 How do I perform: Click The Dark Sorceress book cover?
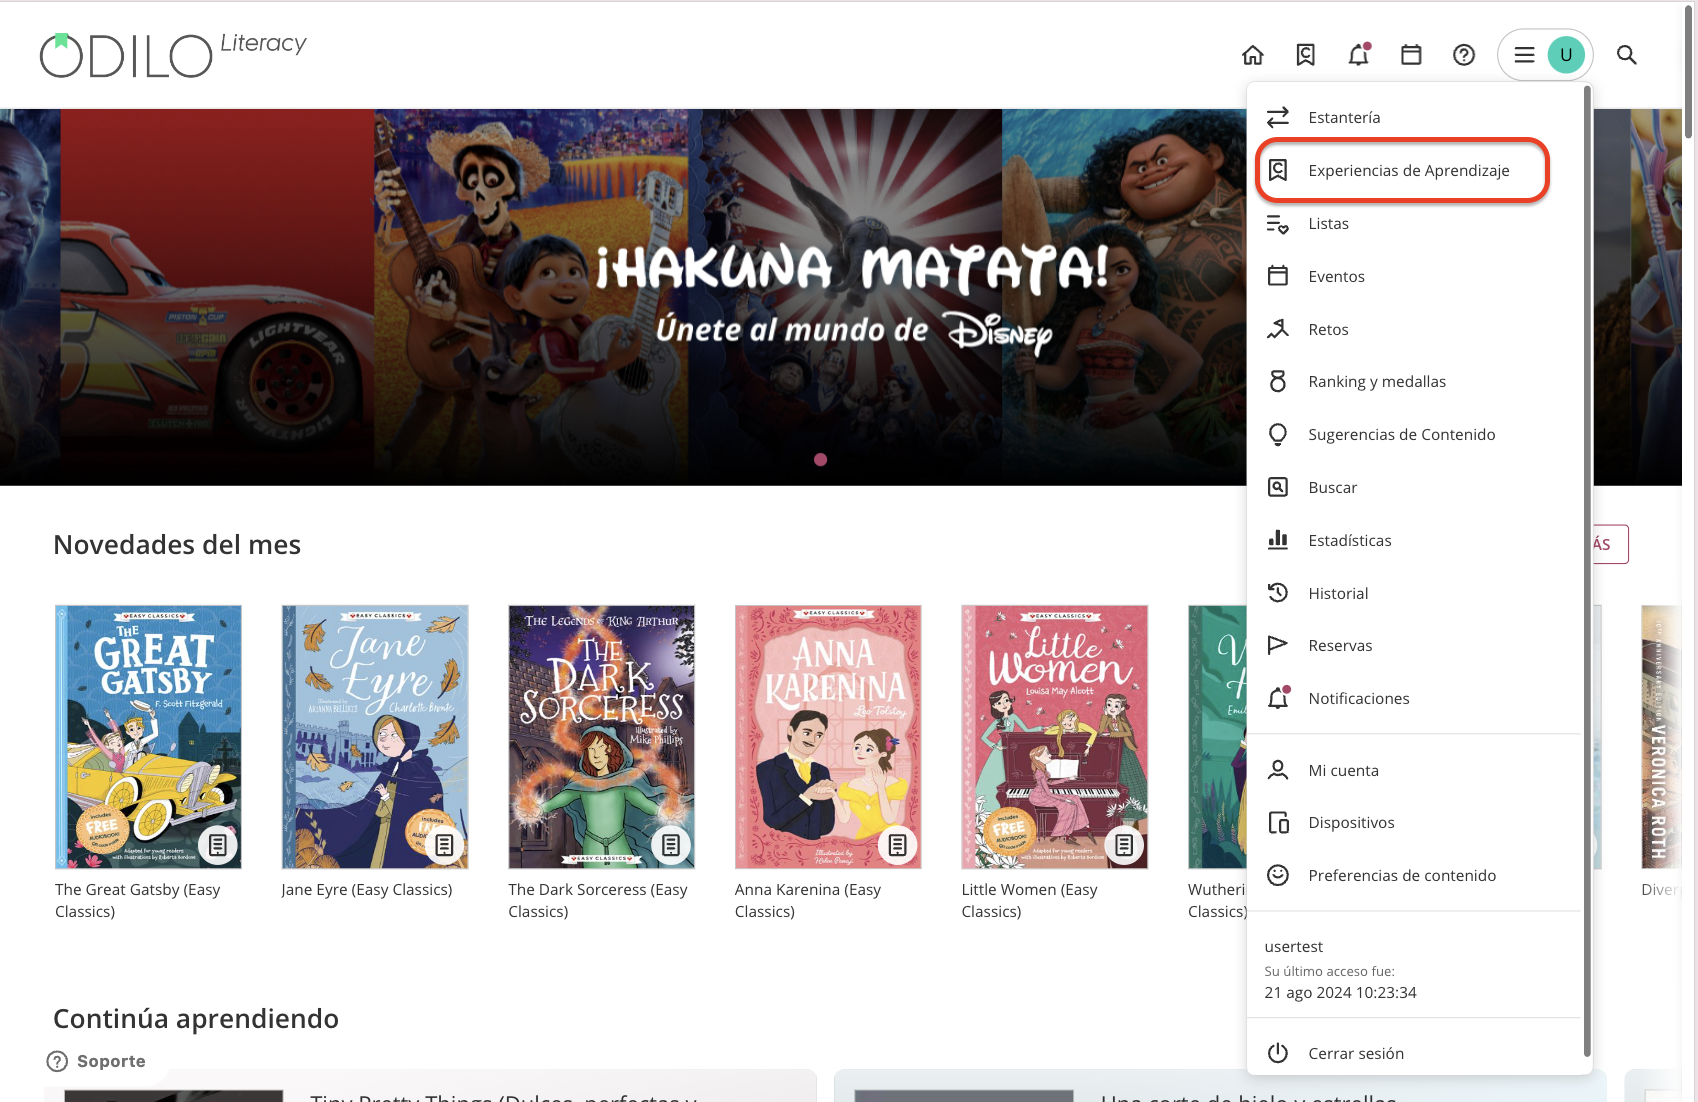tap(601, 737)
